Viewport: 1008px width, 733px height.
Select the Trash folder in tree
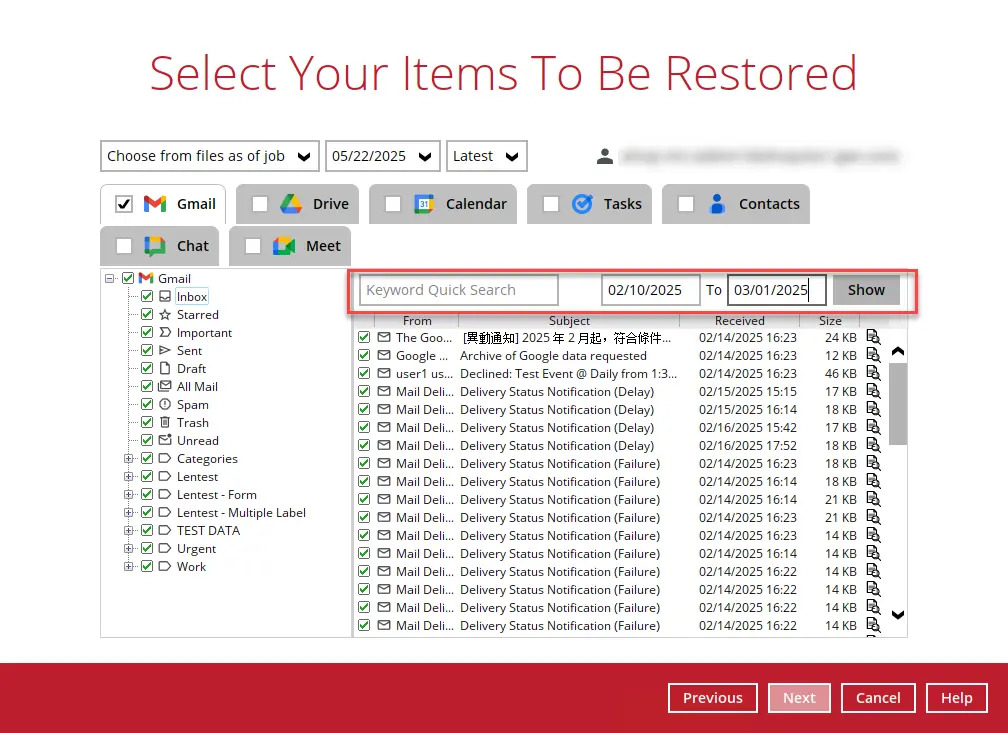[192, 423]
